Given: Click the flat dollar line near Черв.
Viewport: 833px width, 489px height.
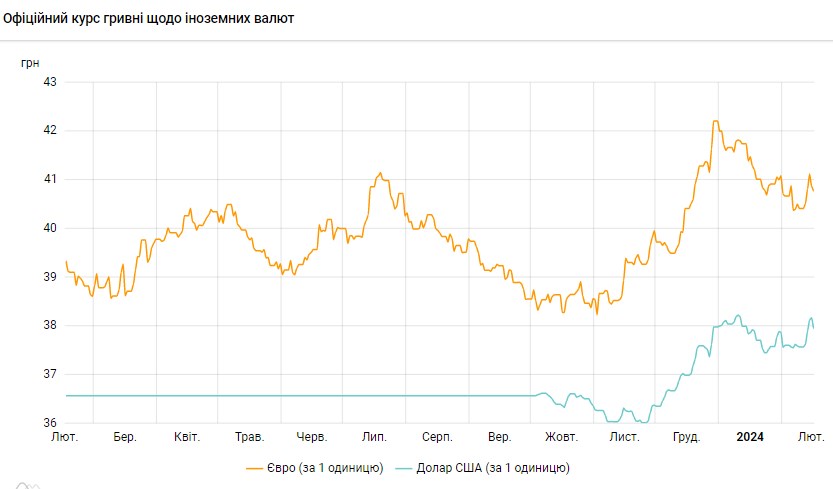Looking at the screenshot, I should (312, 396).
